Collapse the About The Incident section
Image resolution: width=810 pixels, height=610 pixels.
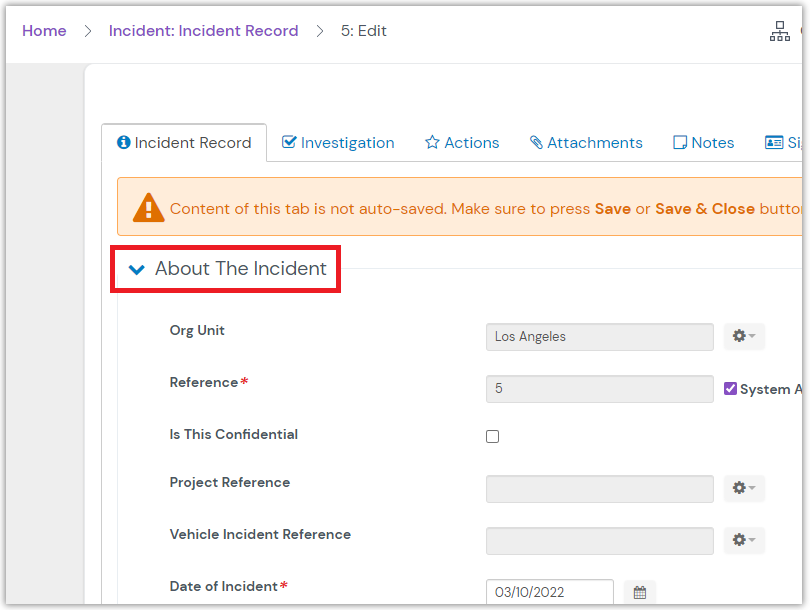click(x=137, y=269)
